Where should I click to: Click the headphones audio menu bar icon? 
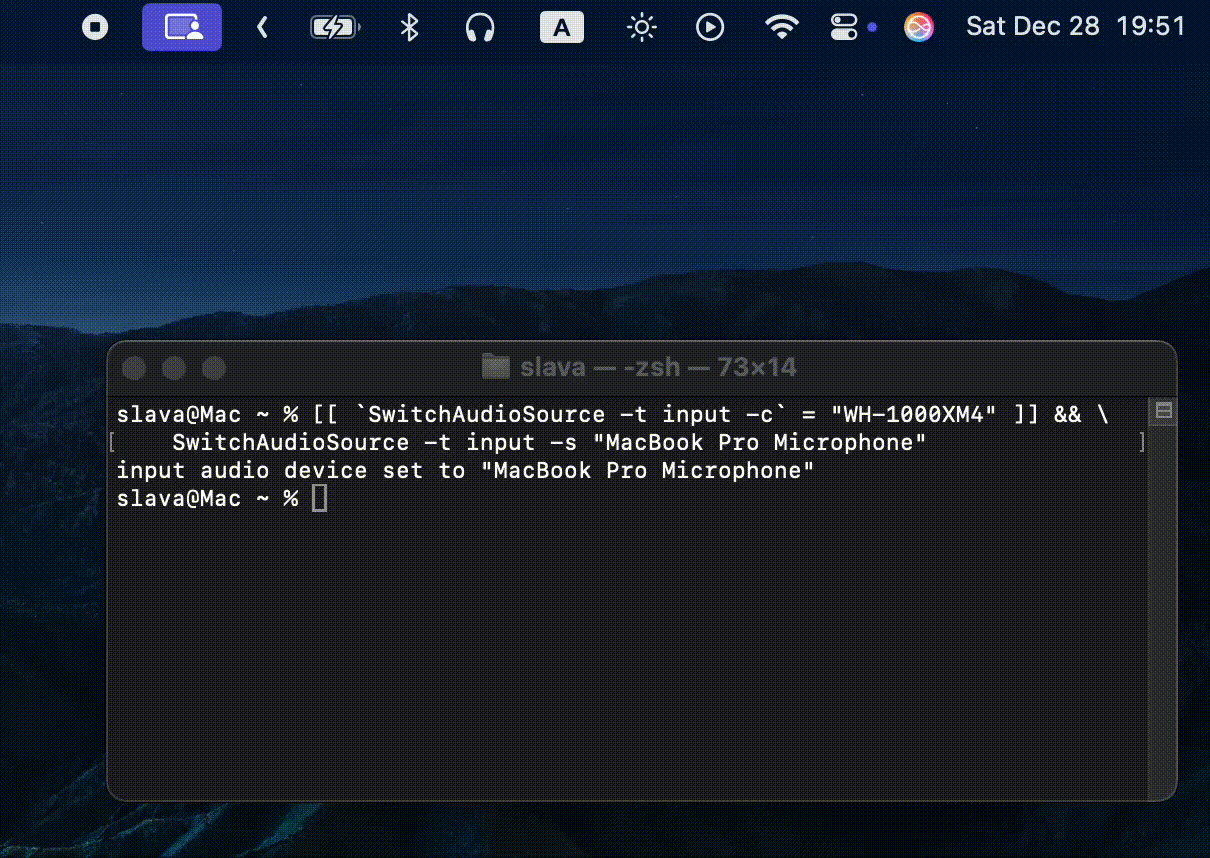point(480,27)
